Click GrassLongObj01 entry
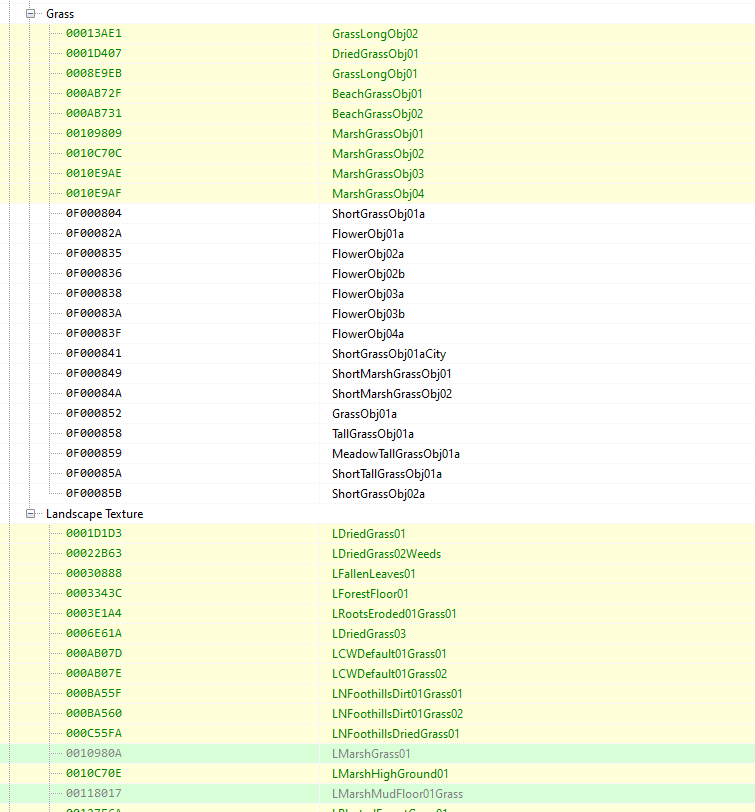755x812 pixels. click(374, 74)
